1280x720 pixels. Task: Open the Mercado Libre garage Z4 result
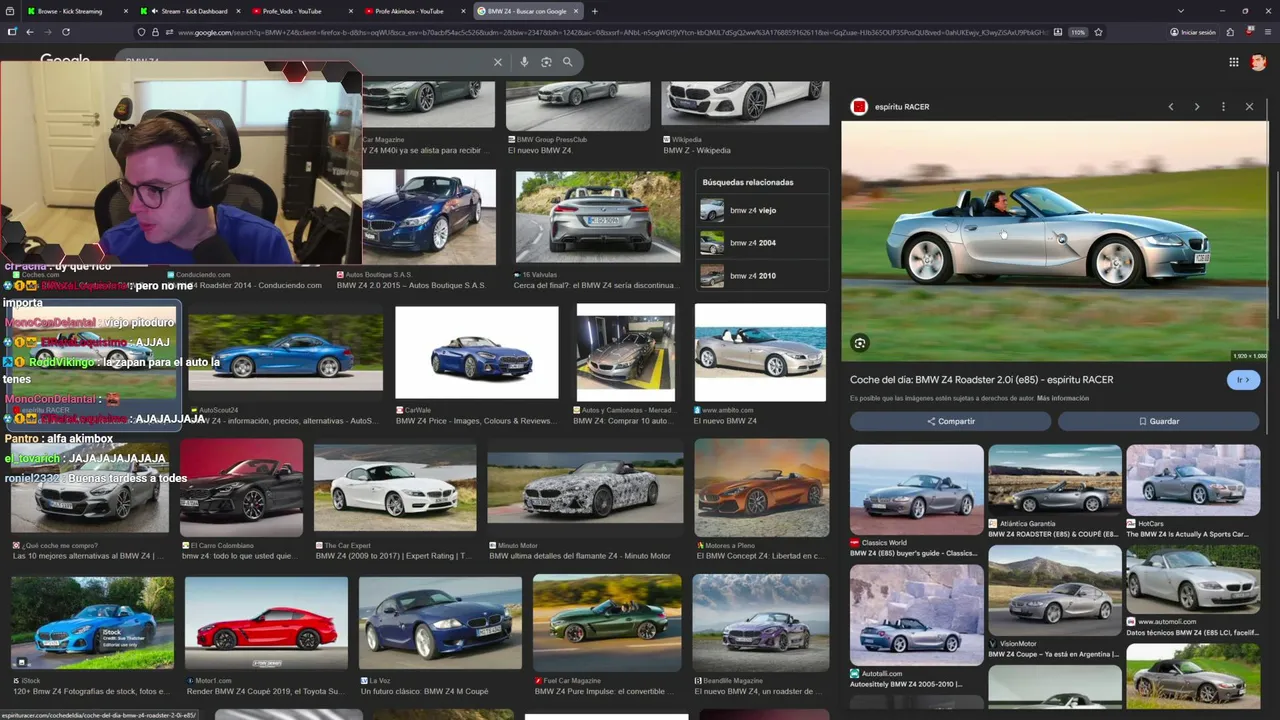(626, 353)
